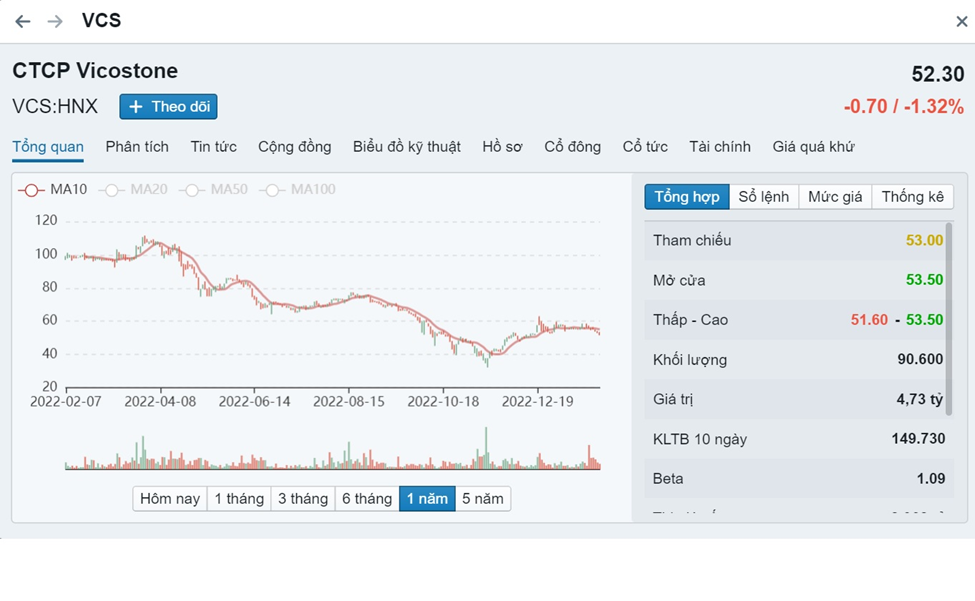Close the VCS stock panel
Screen dimensions: 975x601
point(961,21)
